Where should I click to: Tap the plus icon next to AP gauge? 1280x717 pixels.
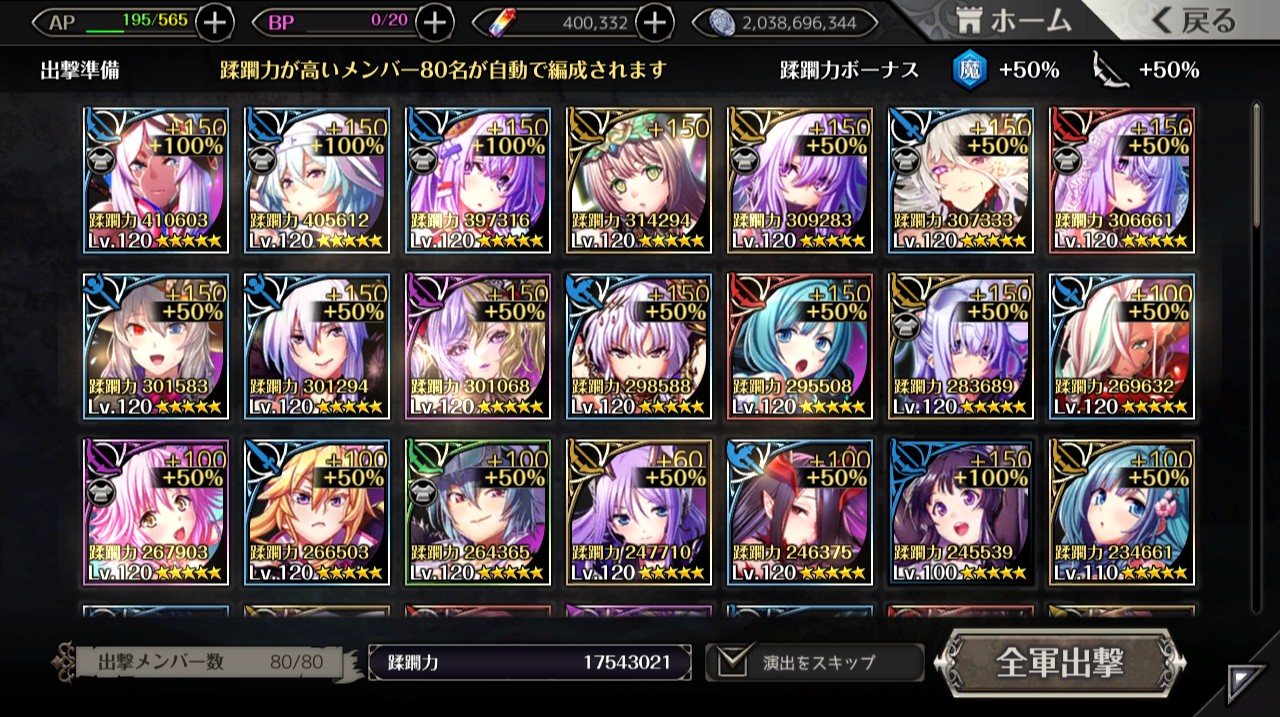click(x=215, y=21)
